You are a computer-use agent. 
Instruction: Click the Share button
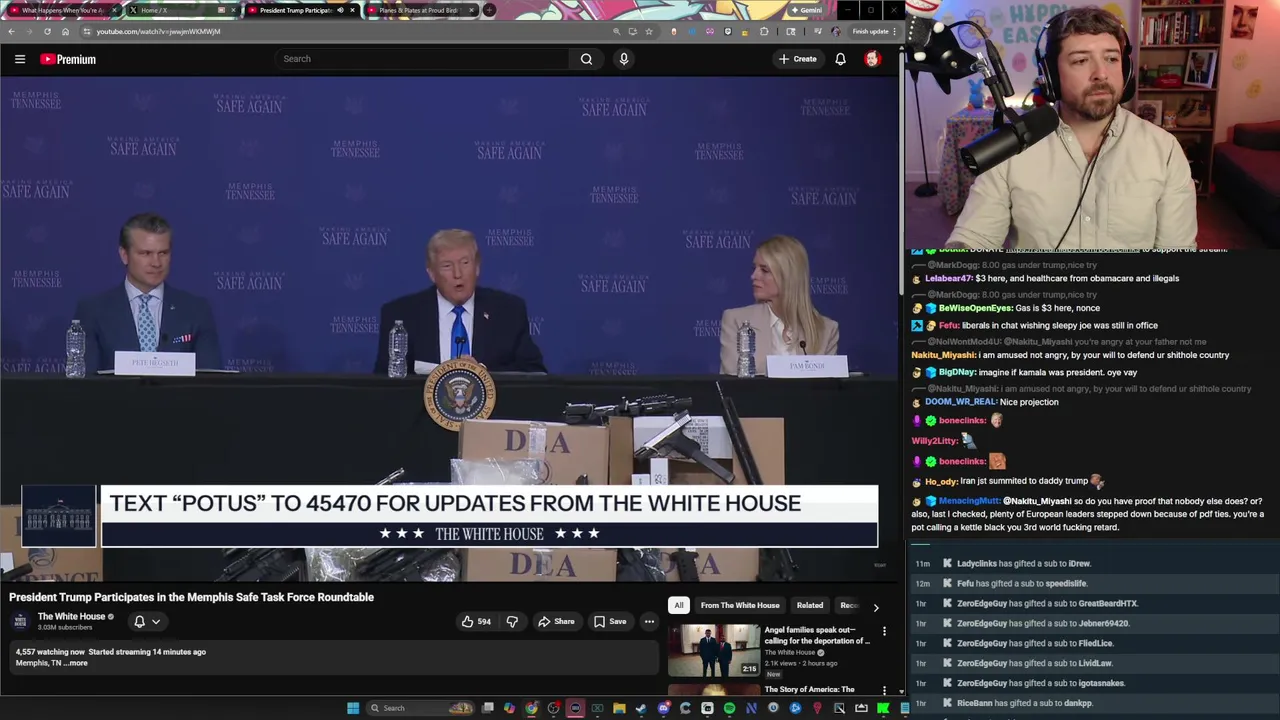click(x=556, y=621)
